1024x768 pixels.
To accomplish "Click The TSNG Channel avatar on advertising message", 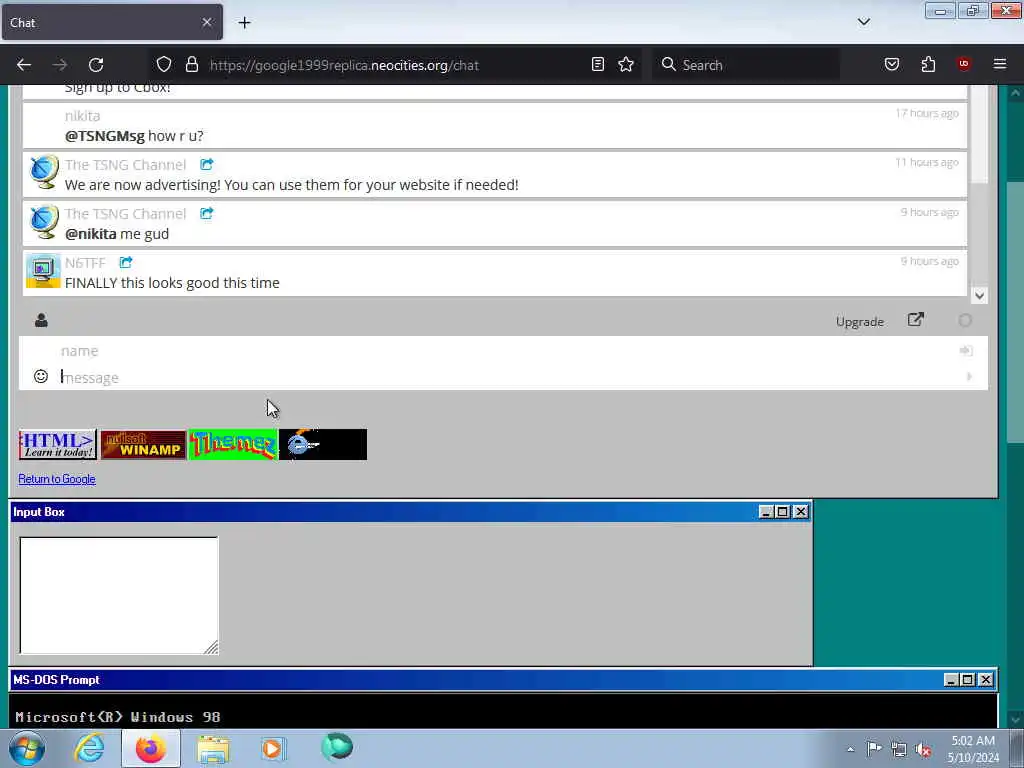I will (44, 172).
